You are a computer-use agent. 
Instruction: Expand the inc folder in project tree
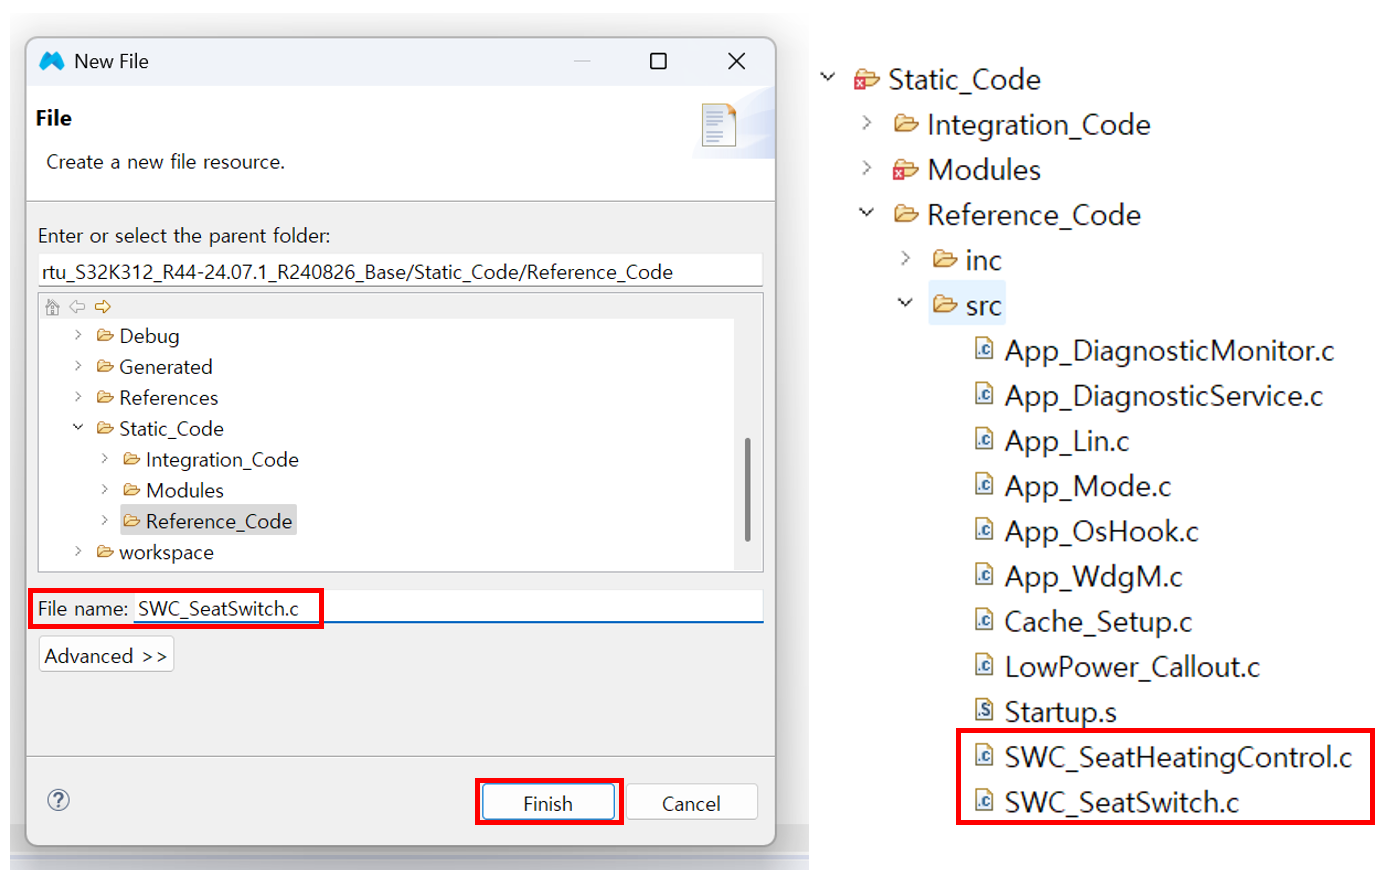(905, 259)
